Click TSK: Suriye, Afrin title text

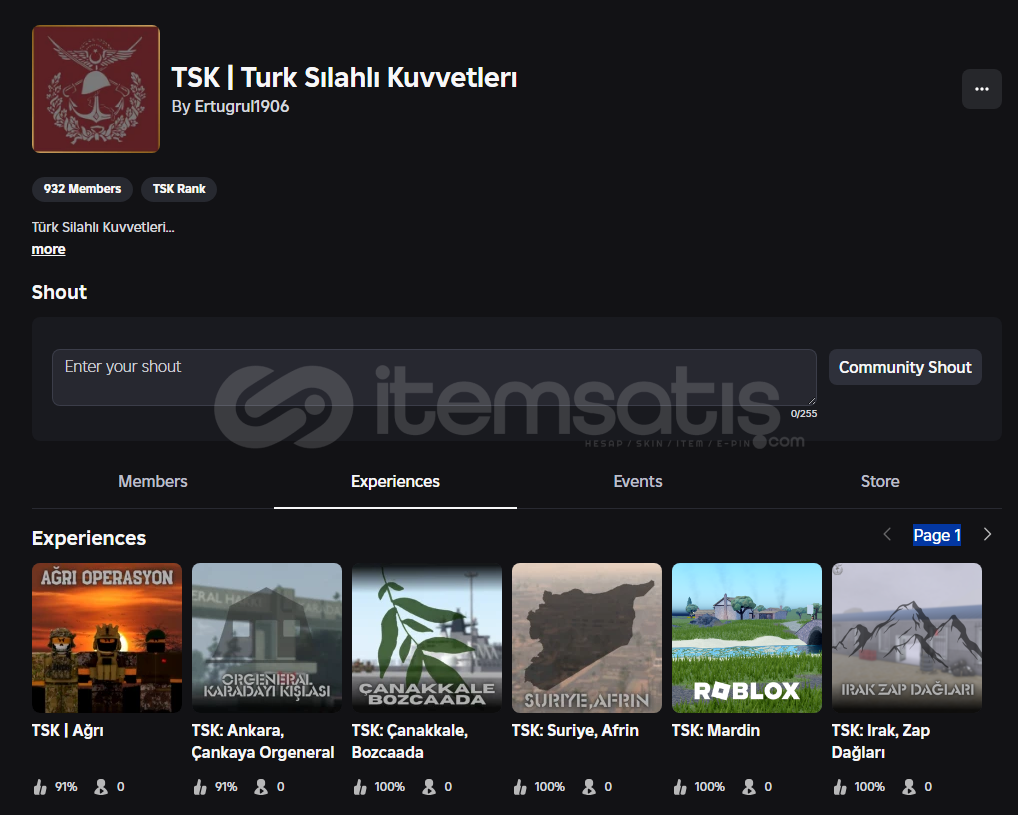tap(575, 731)
